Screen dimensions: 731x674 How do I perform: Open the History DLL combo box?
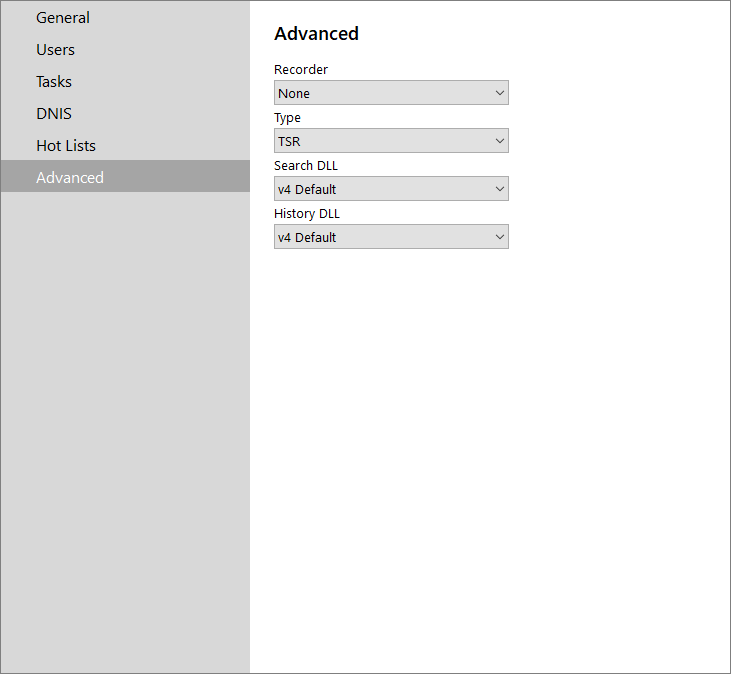click(x=391, y=237)
